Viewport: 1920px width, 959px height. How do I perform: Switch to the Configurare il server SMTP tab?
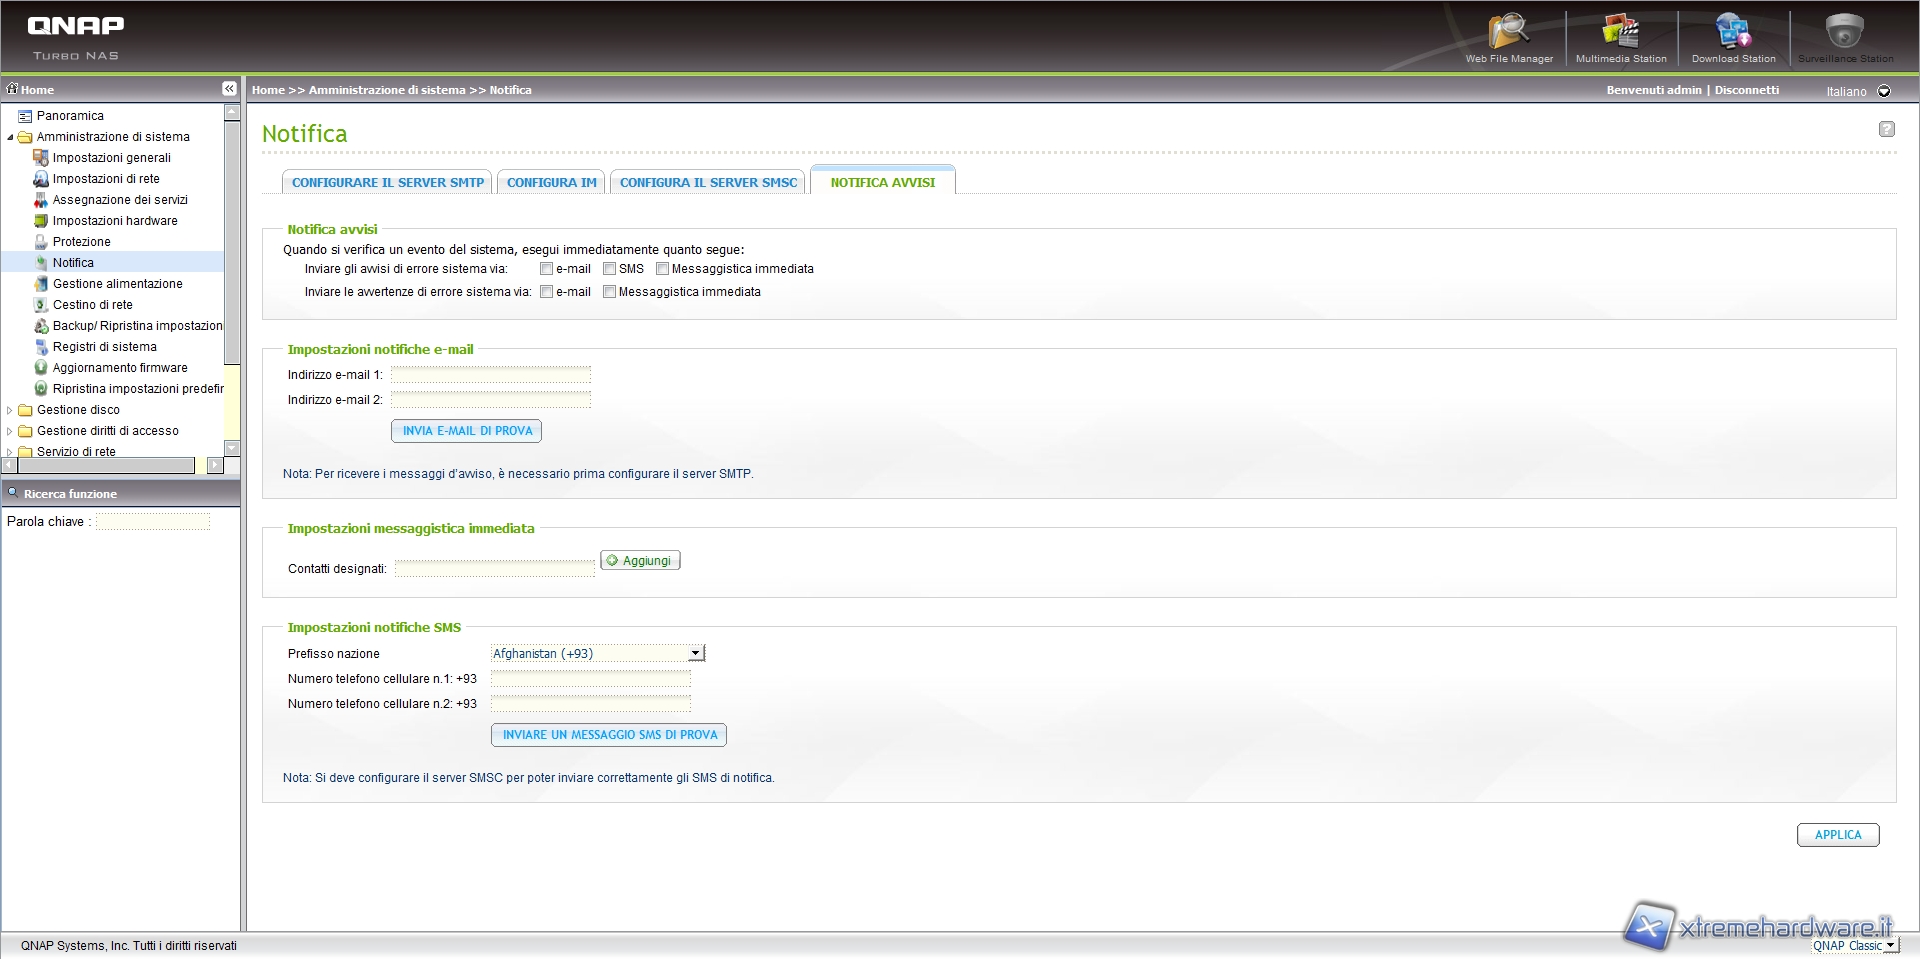point(387,182)
